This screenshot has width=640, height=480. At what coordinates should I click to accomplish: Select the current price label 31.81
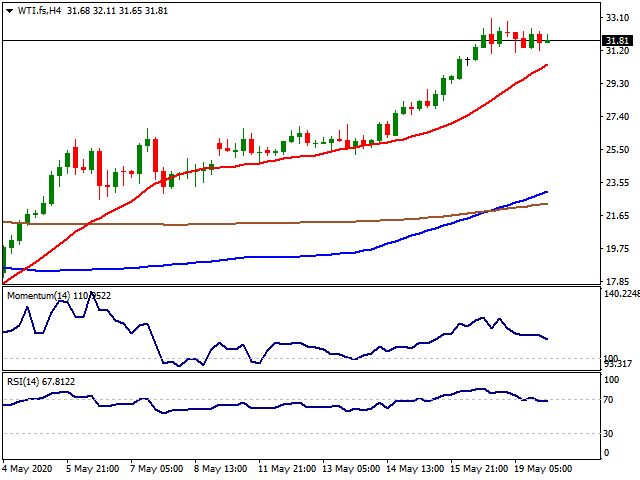(618, 40)
